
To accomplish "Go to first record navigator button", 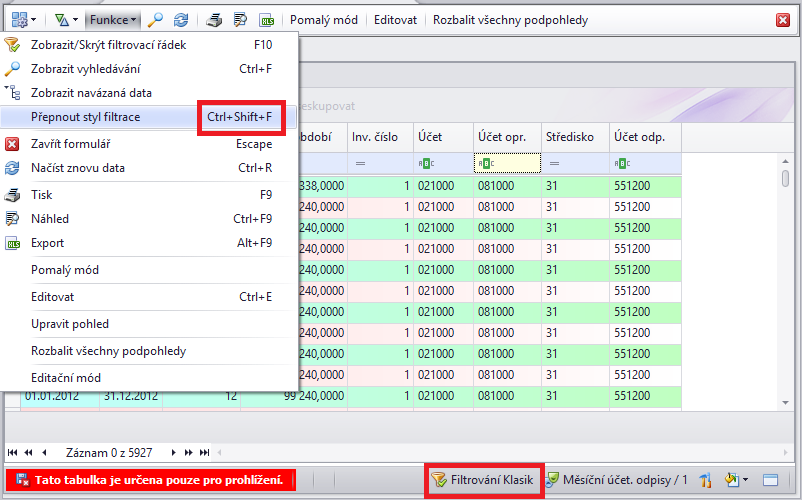I will point(13,452).
